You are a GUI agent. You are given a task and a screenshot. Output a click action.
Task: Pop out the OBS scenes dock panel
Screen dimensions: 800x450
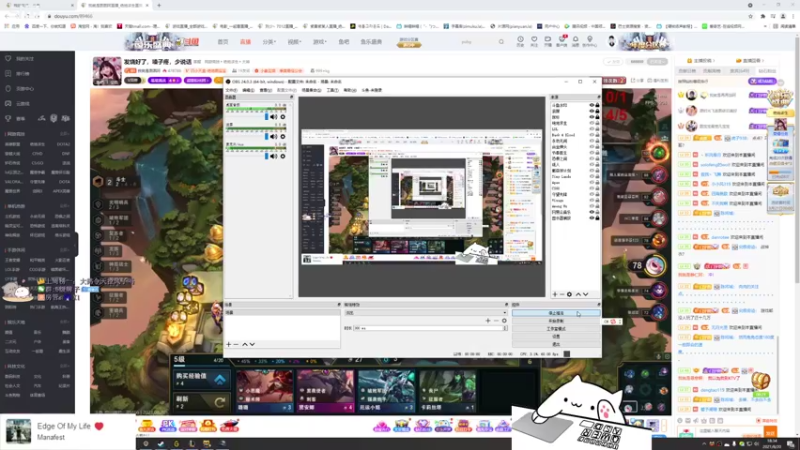coord(339,305)
